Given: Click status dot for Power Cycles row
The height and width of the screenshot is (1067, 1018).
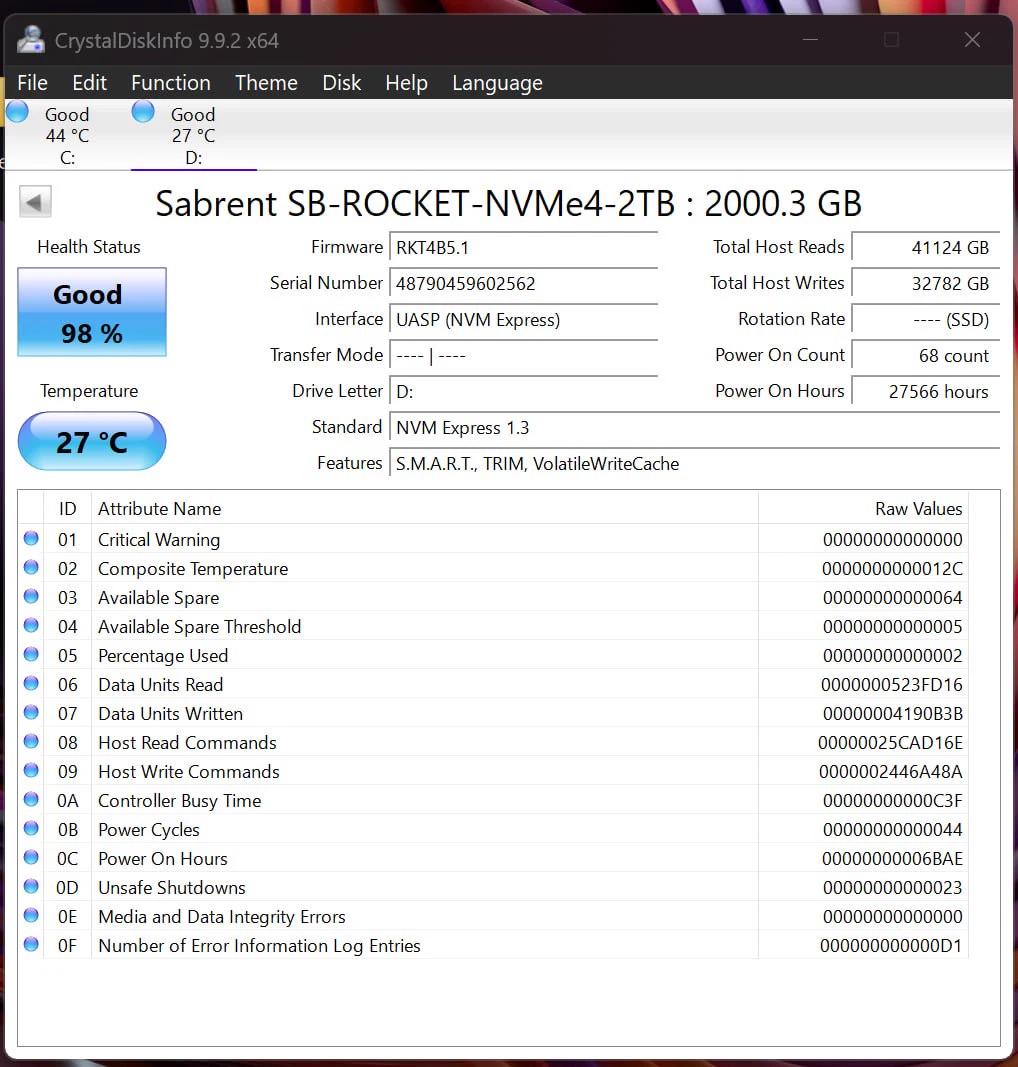Looking at the screenshot, I should [31, 828].
